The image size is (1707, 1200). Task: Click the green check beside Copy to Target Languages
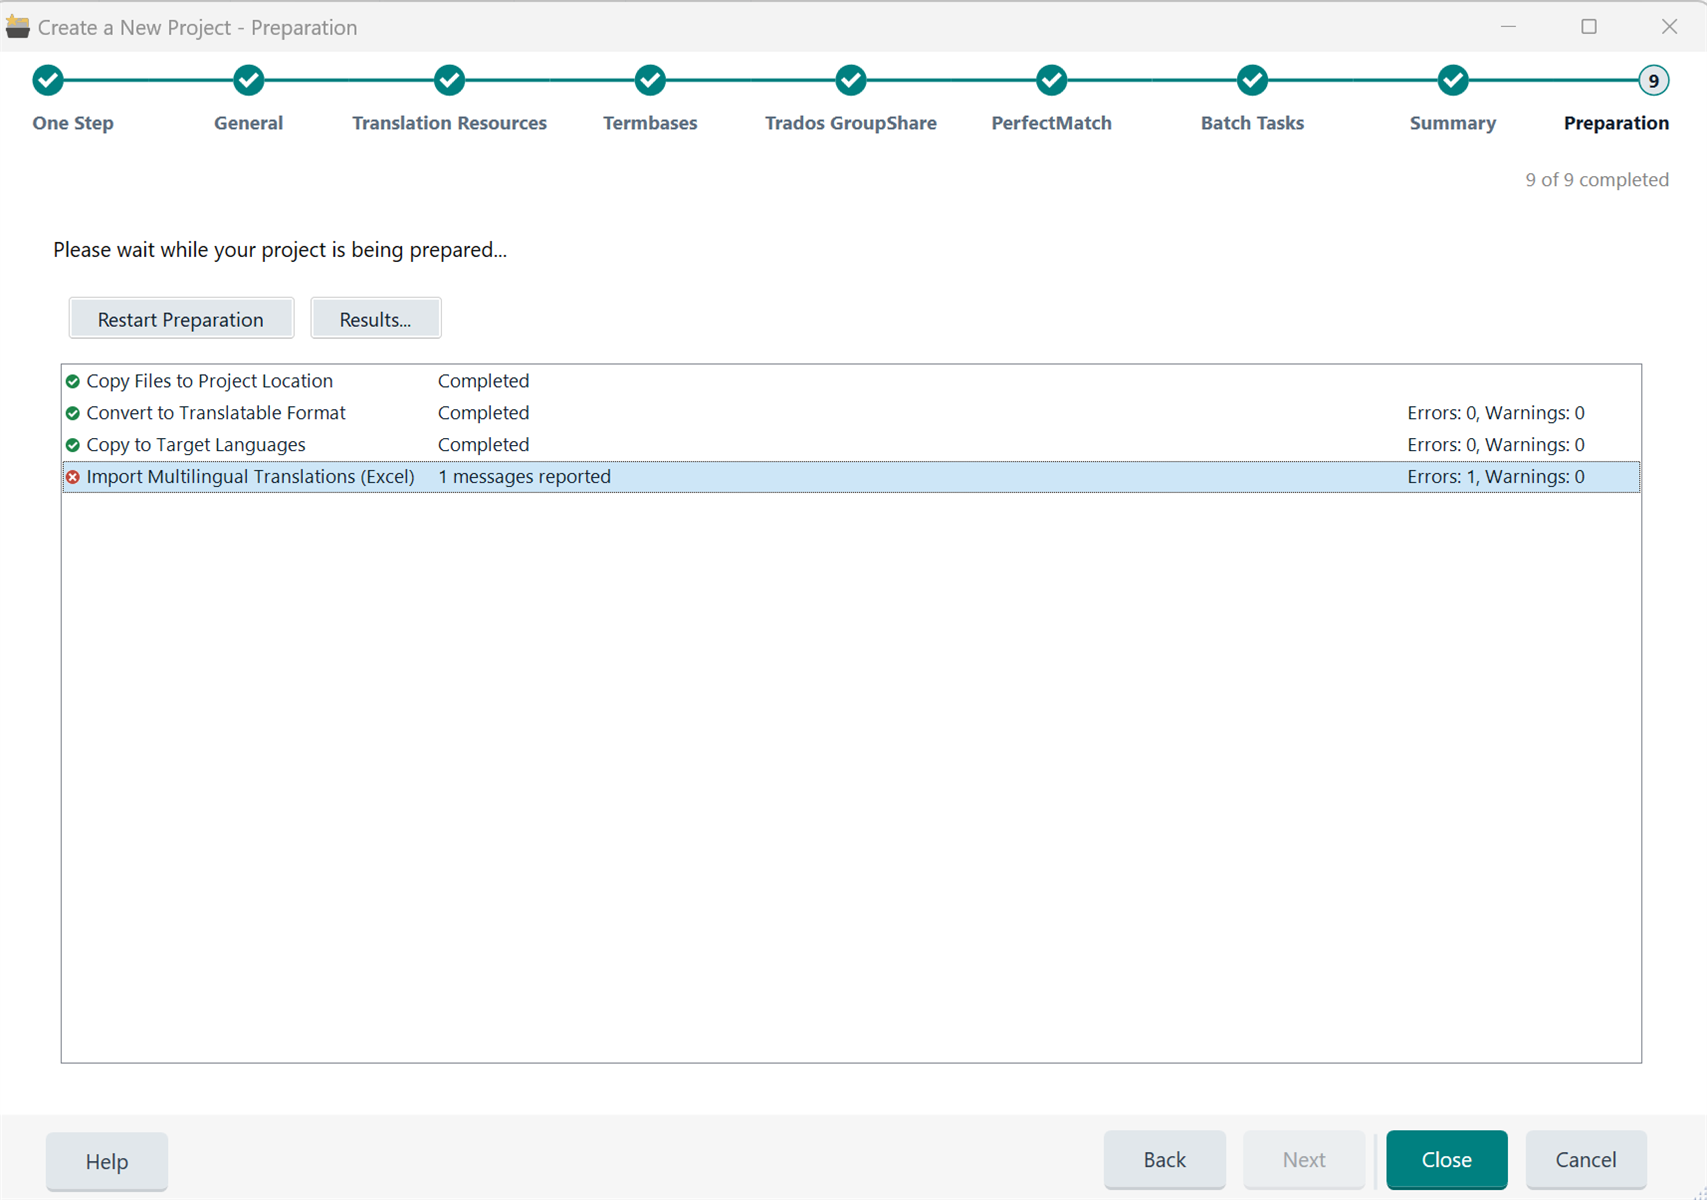point(73,445)
